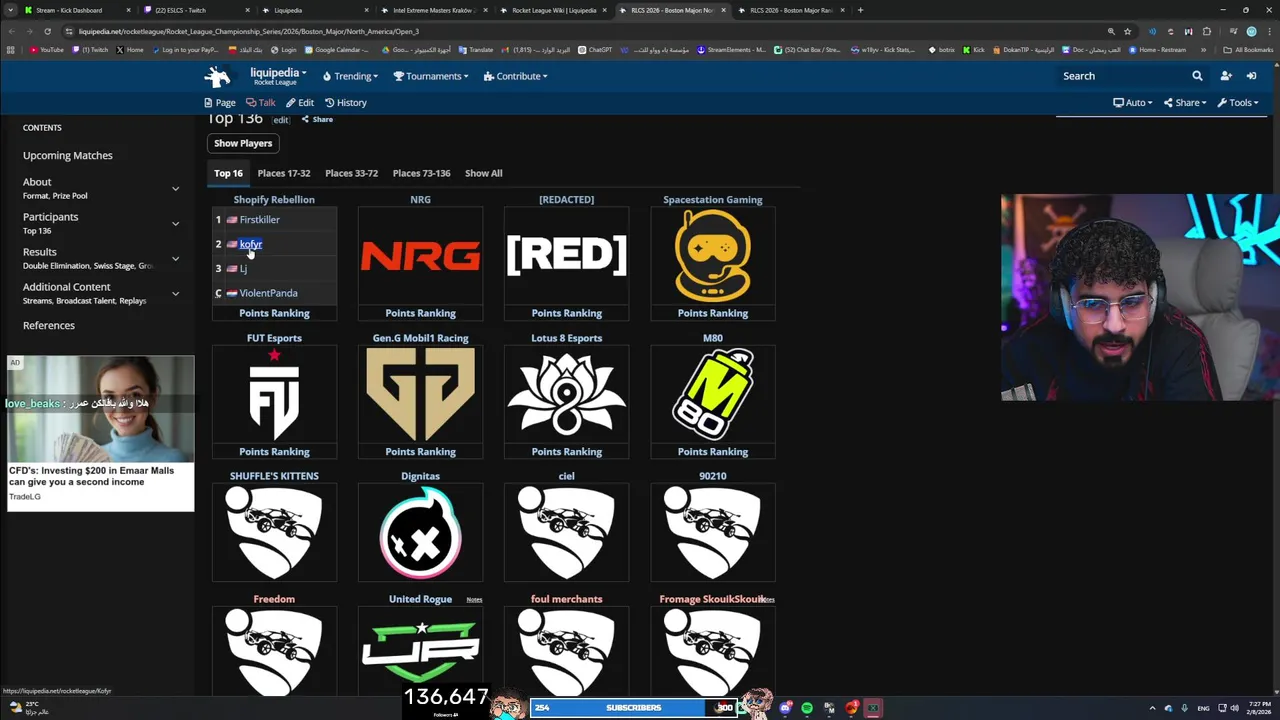Open the foul merchants team link
Screen dimensions: 1280x720
[566, 599]
